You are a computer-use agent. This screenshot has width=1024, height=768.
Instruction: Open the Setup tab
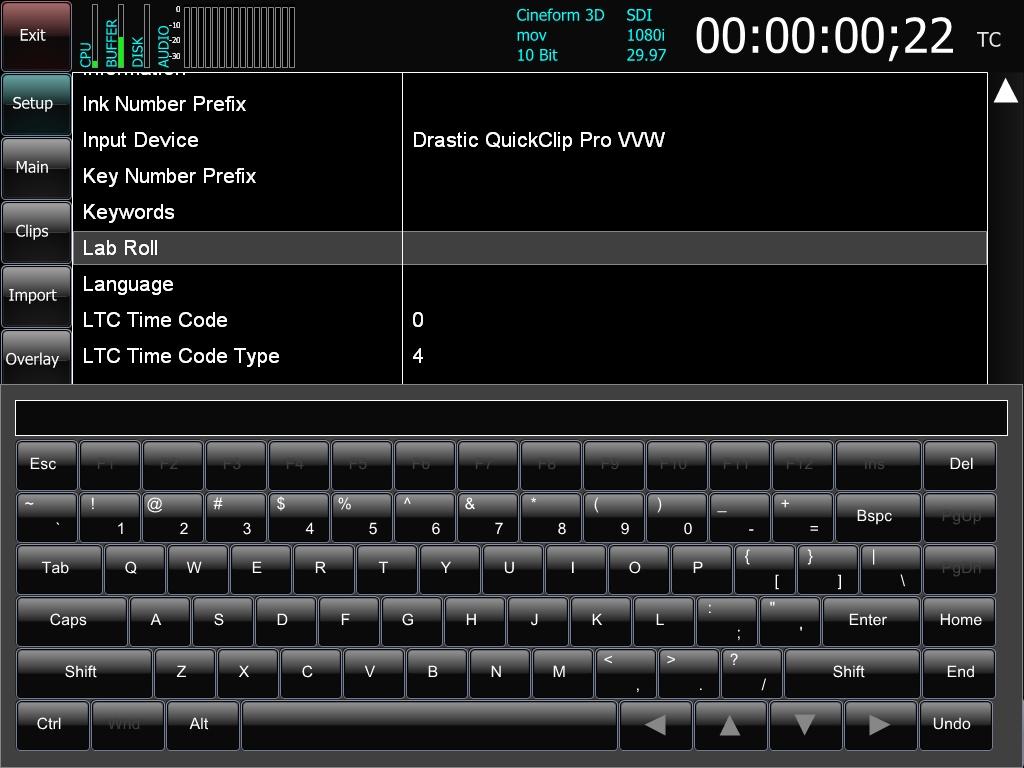pos(37,104)
